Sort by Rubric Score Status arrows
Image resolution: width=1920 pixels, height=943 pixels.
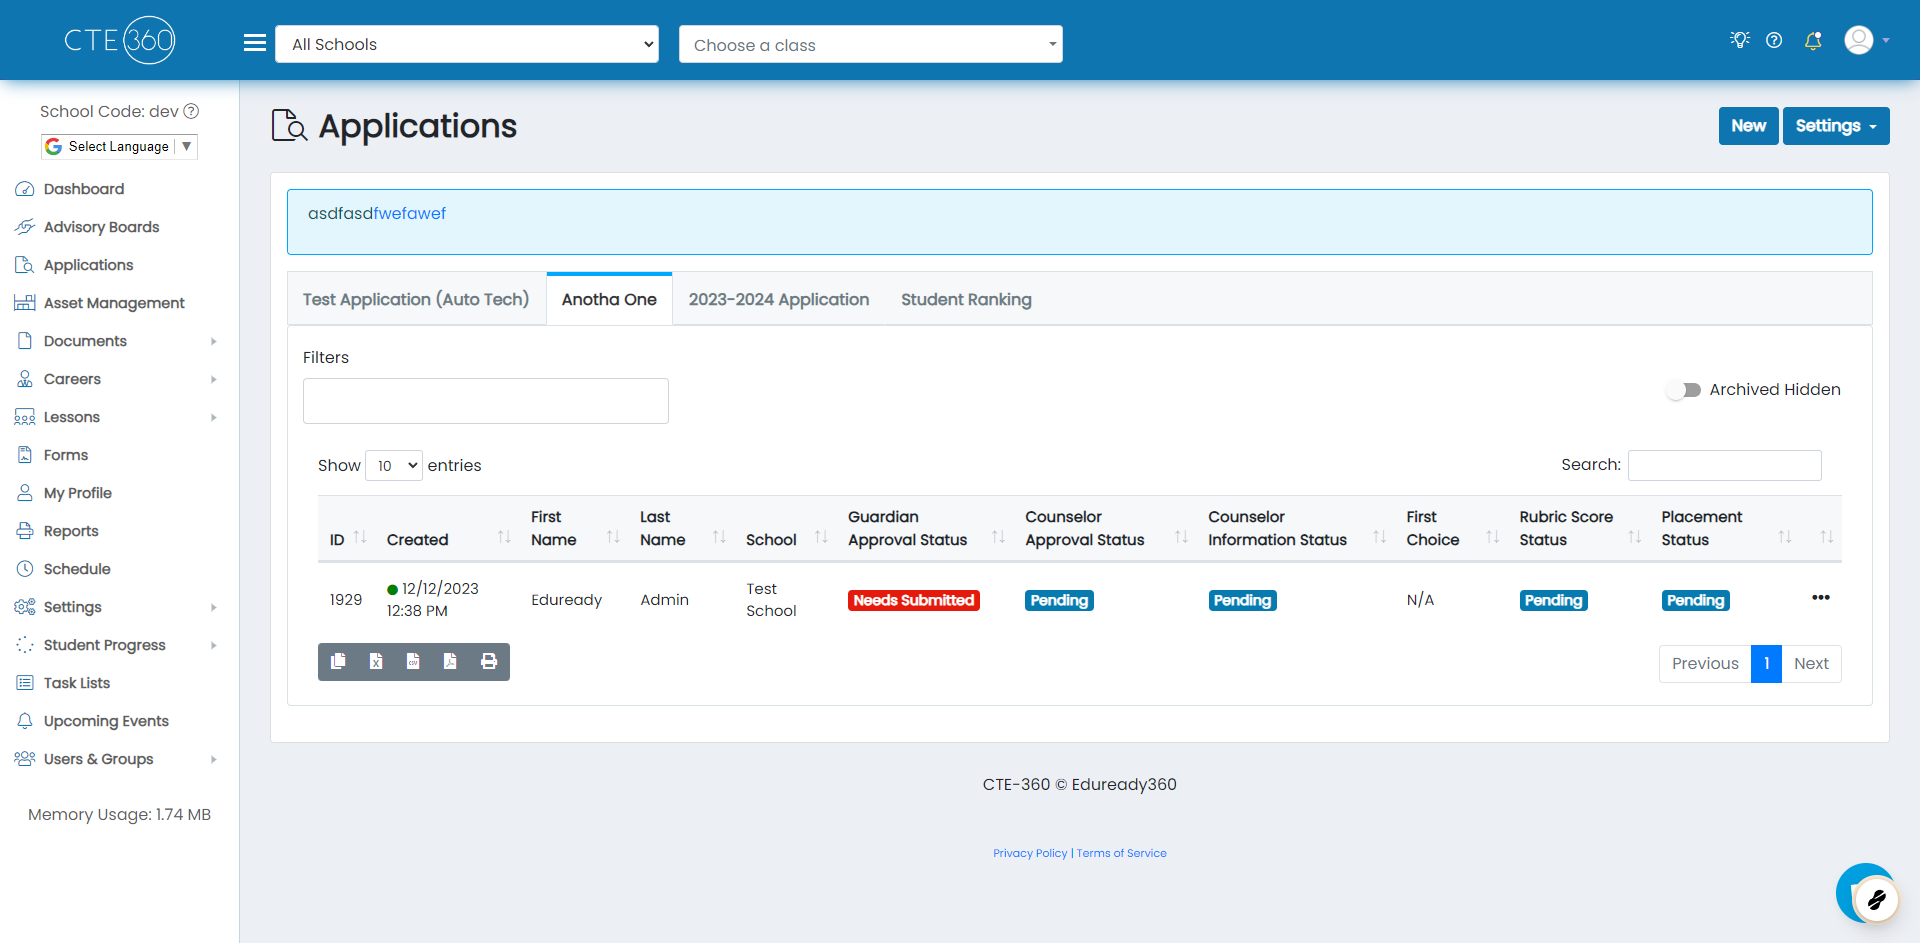coord(1635,537)
